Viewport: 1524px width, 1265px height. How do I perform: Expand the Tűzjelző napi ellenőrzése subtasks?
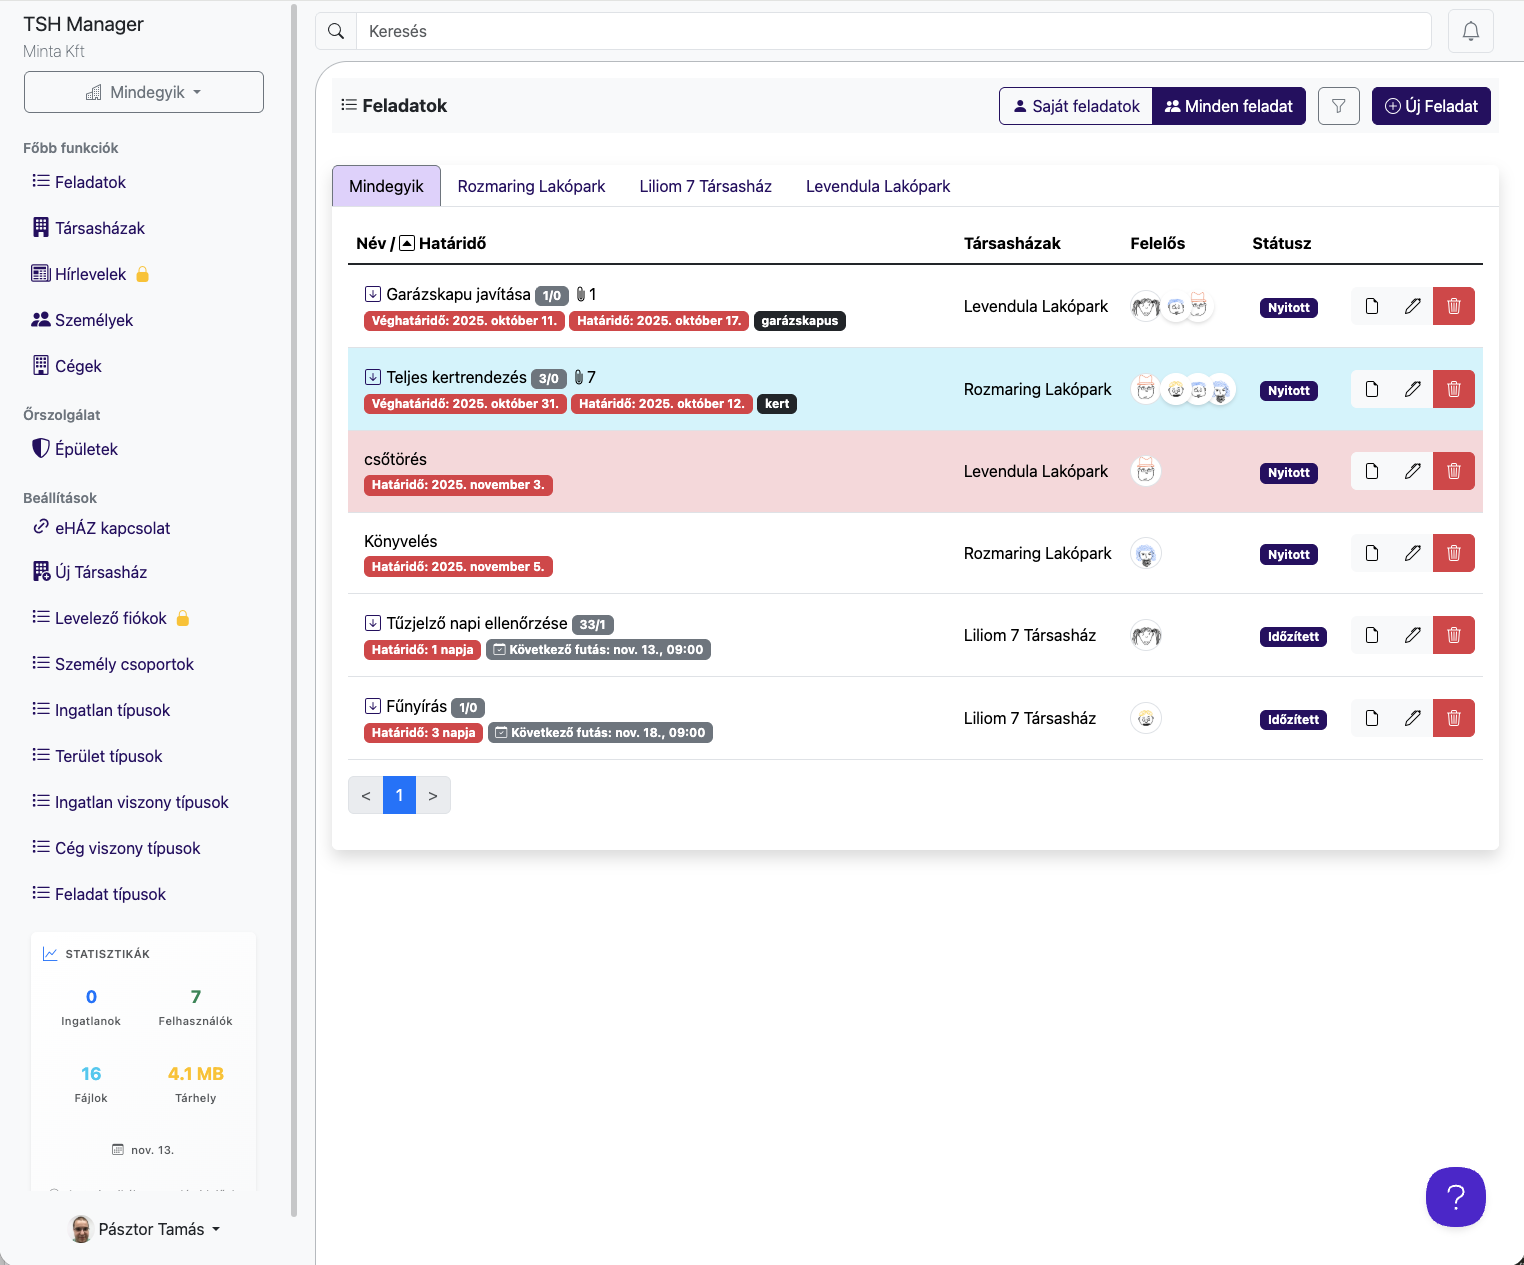pyautogui.click(x=372, y=623)
